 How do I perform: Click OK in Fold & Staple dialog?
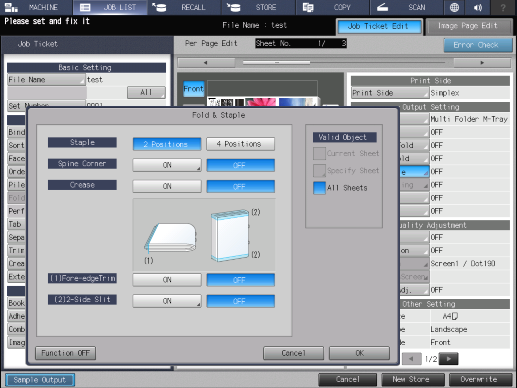[x=359, y=353]
